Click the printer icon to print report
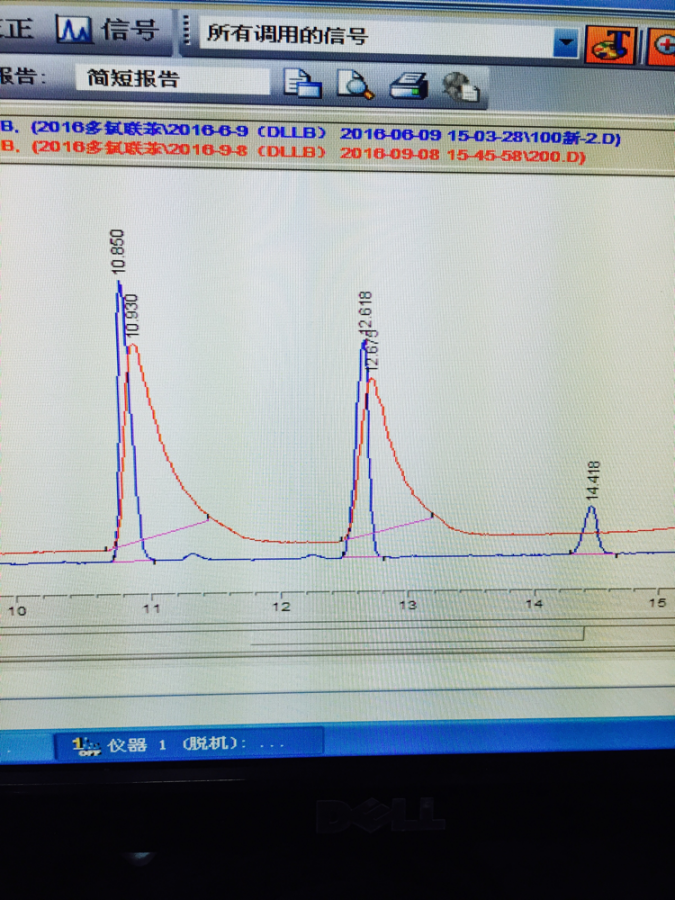 [x=408, y=86]
